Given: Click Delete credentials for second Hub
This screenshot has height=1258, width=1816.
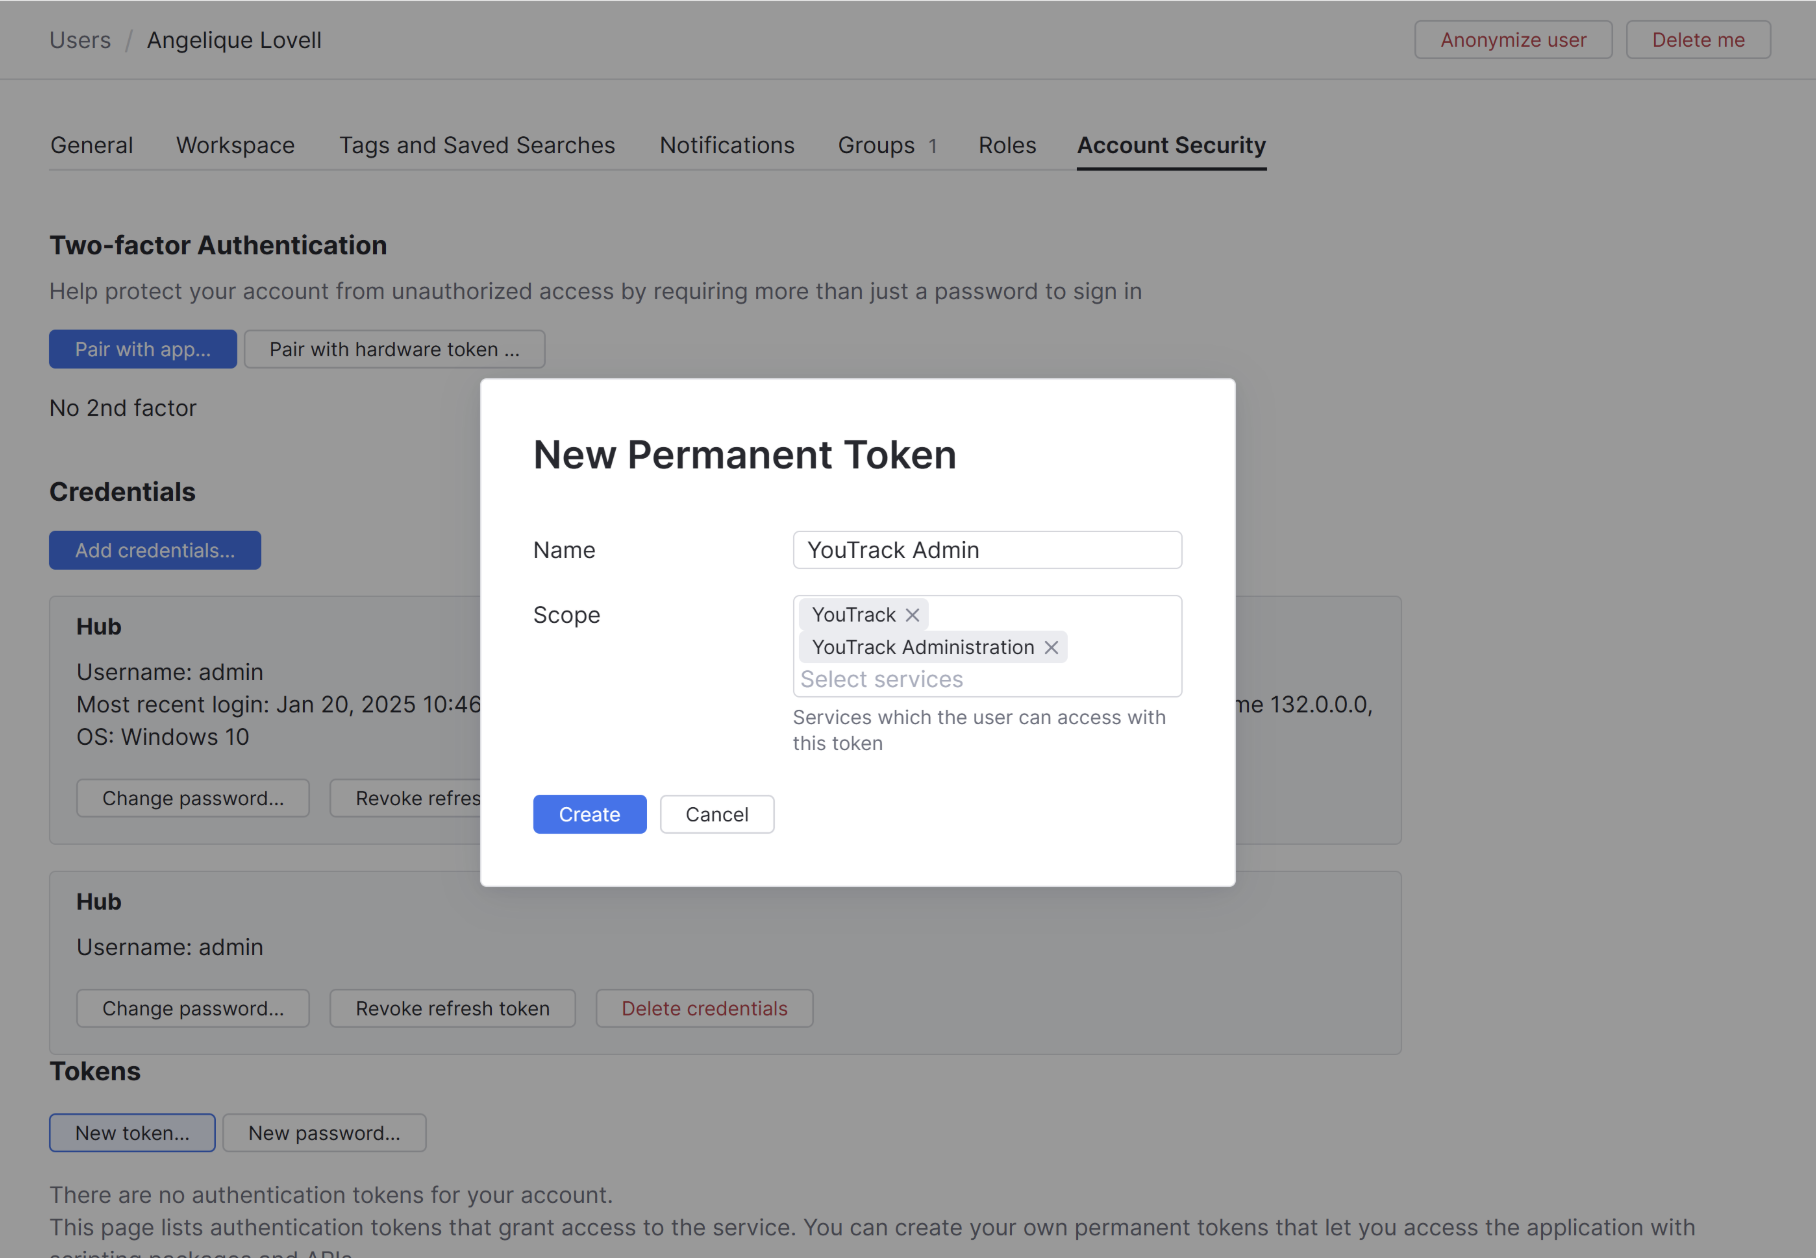Looking at the screenshot, I should [x=704, y=1009].
